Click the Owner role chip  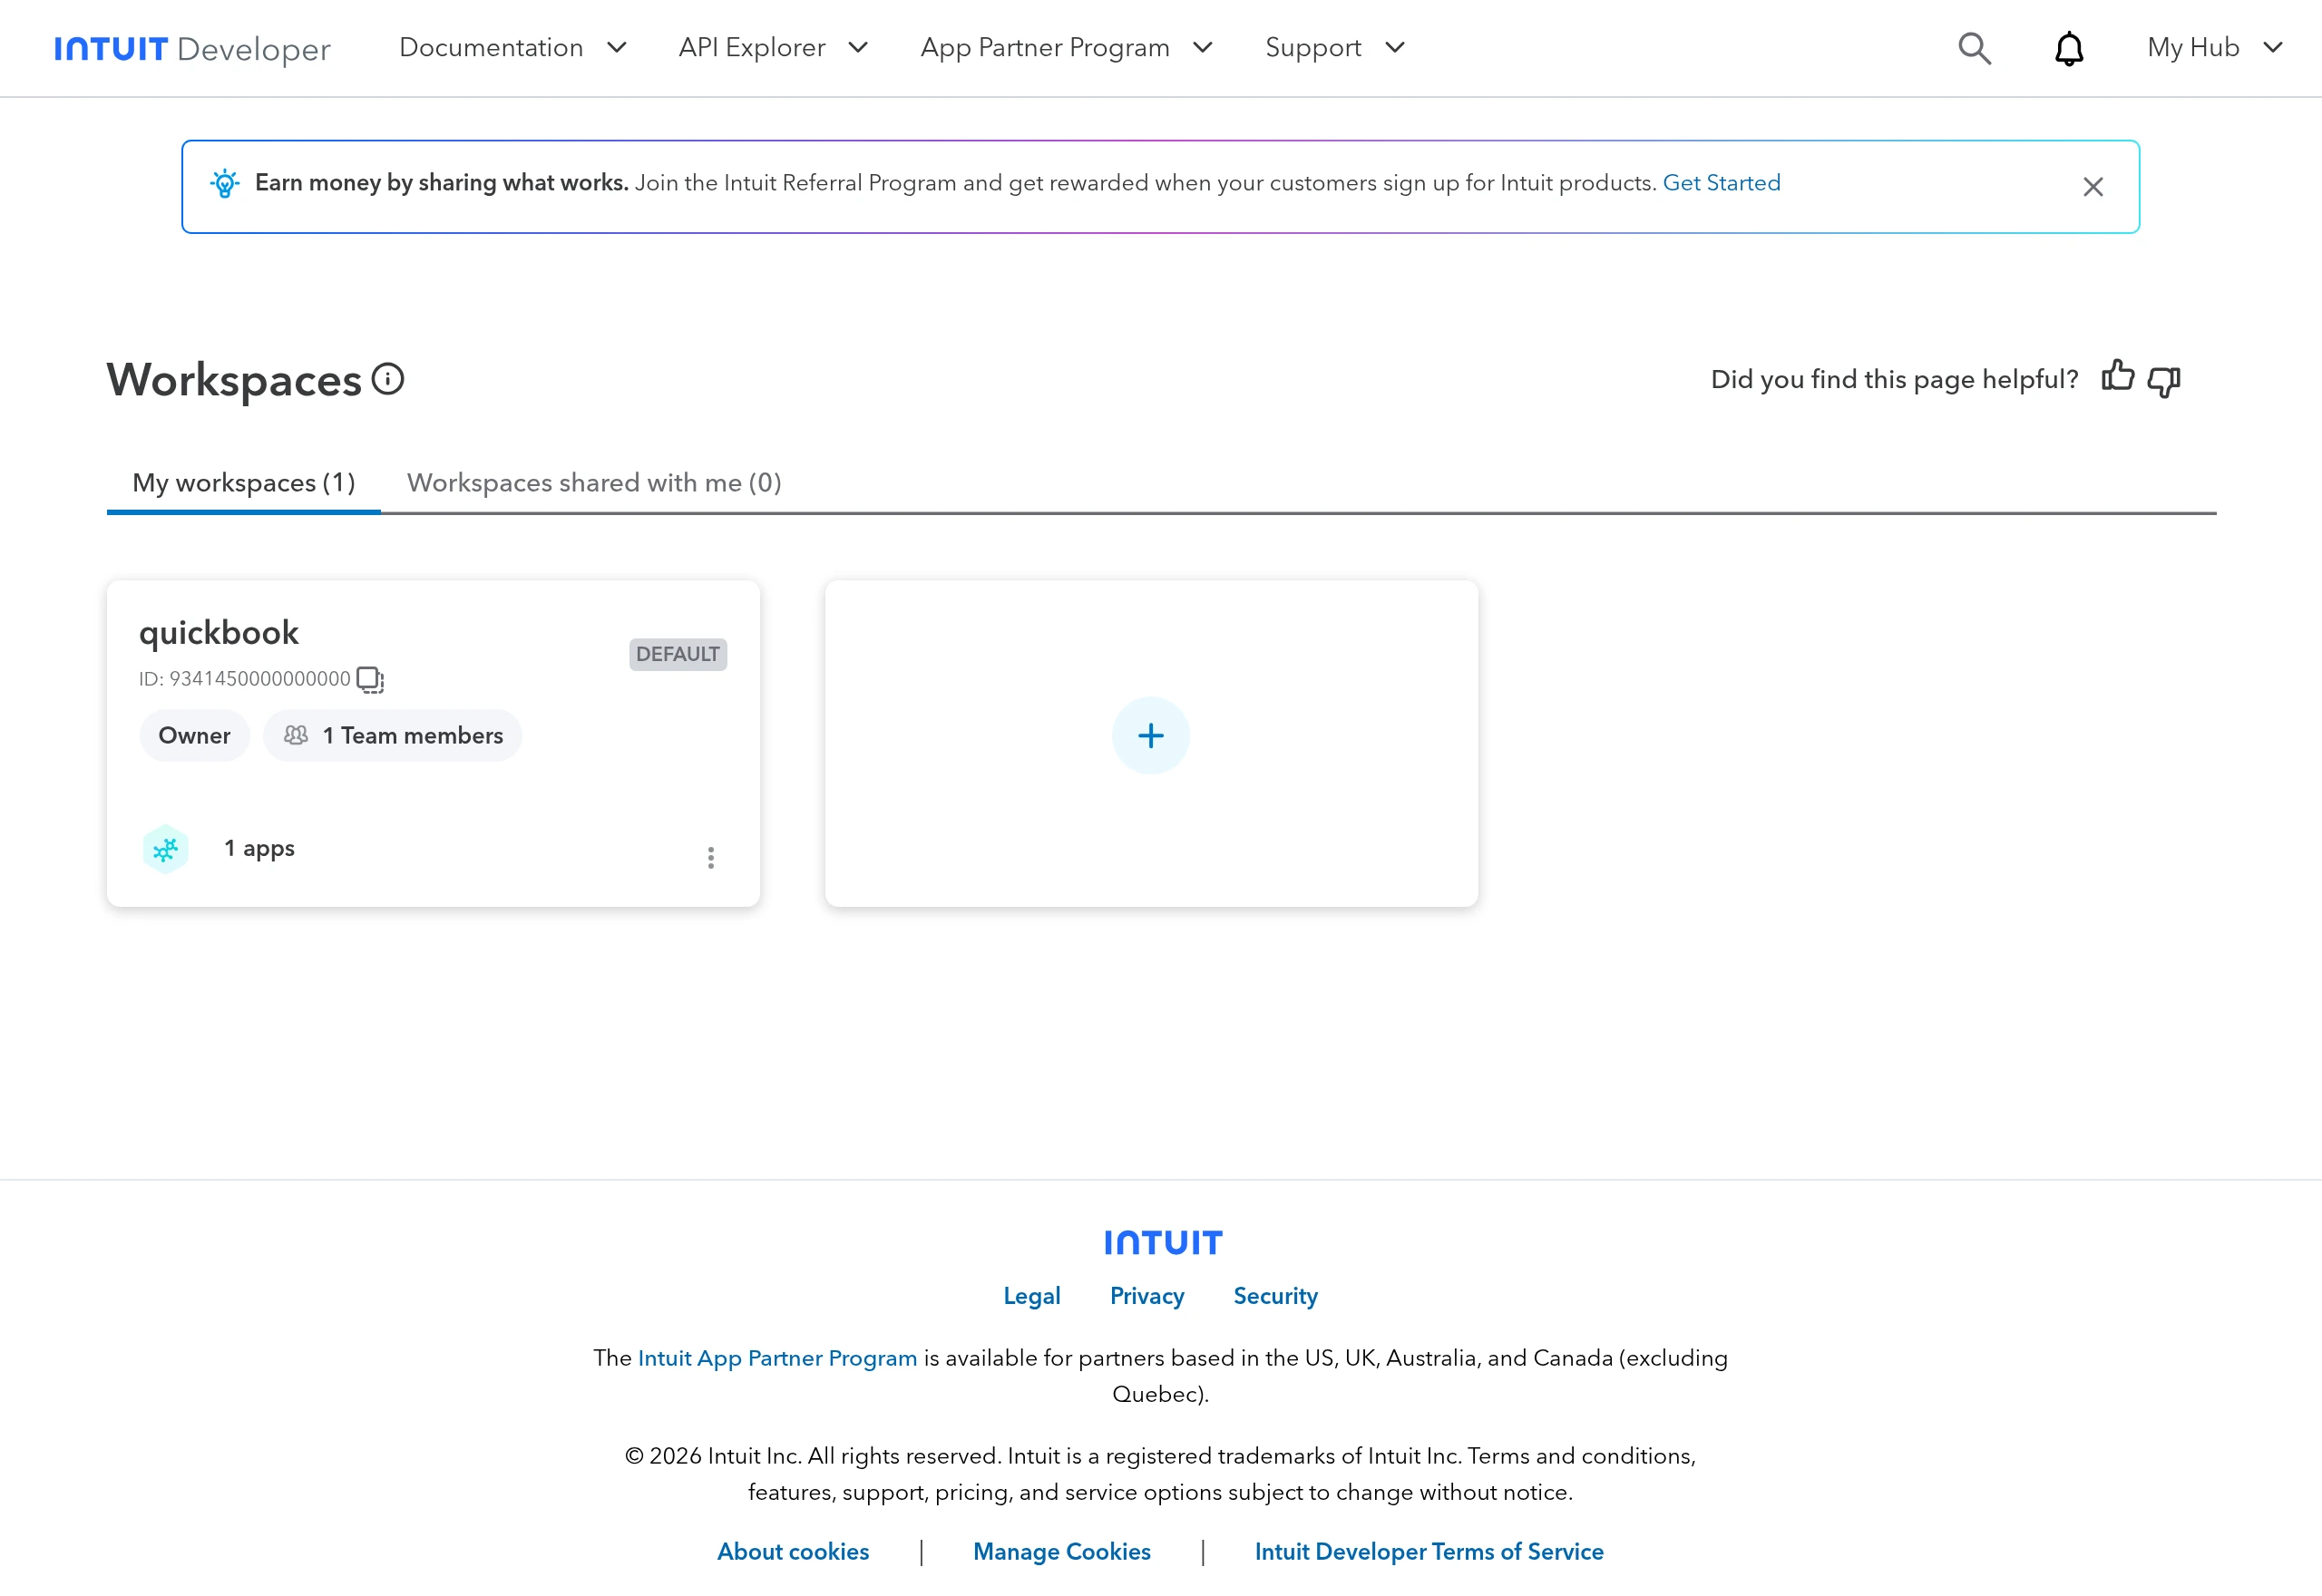click(194, 736)
